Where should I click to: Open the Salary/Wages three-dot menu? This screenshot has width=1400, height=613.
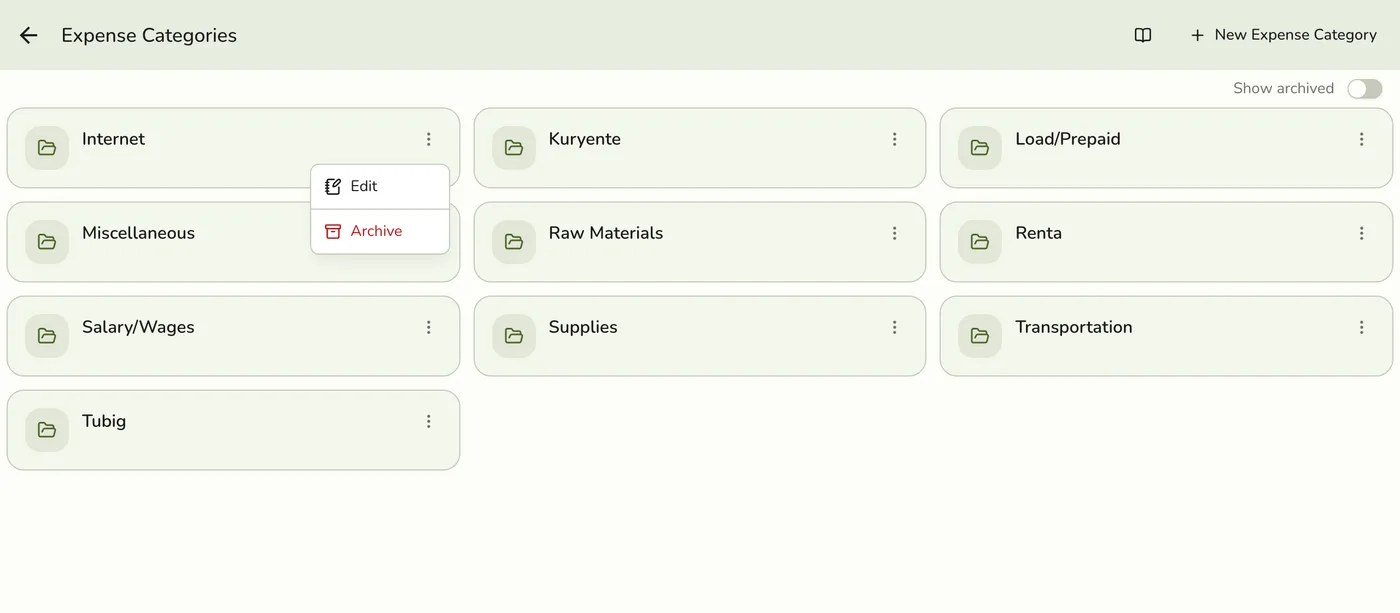[x=428, y=327]
